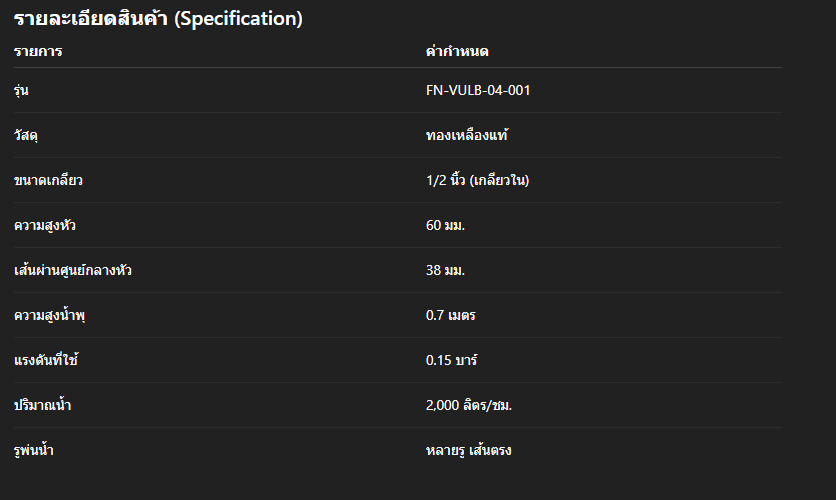
Task: Click the ค่ากำหนด column header
Action: pyautogui.click(x=457, y=51)
